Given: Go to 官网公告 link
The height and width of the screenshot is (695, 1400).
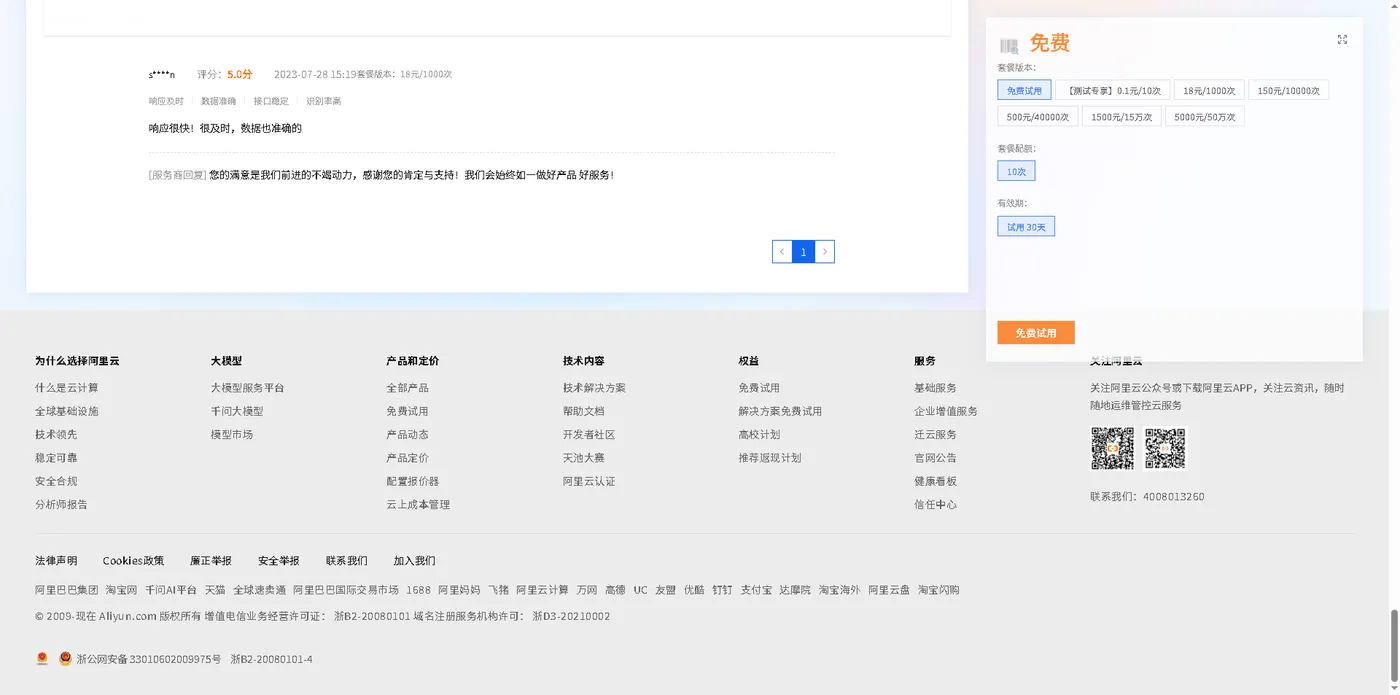Looking at the screenshot, I should [x=935, y=458].
